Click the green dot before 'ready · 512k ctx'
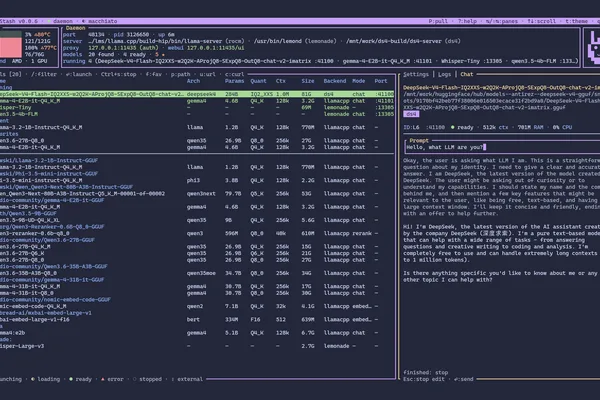This screenshot has width=600, height=400. 453,127
